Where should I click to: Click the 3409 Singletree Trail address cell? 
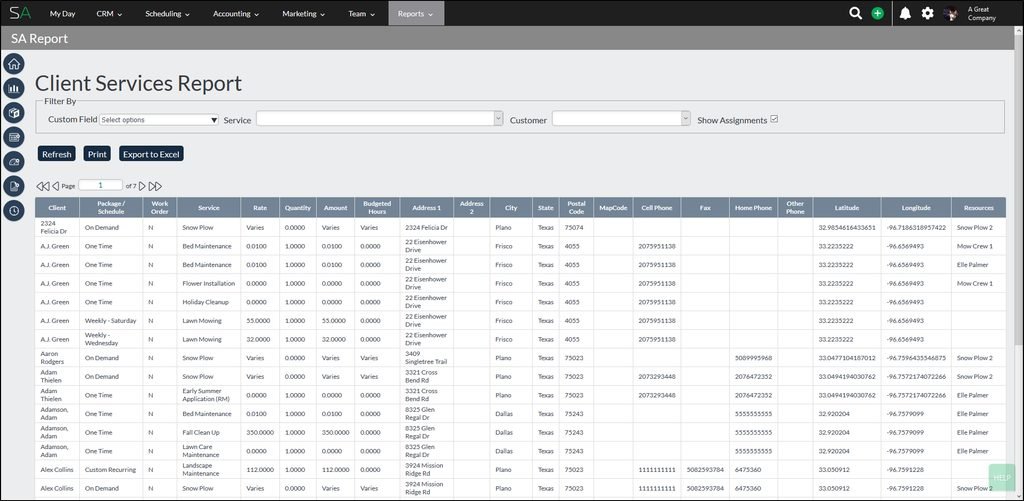click(x=426, y=358)
